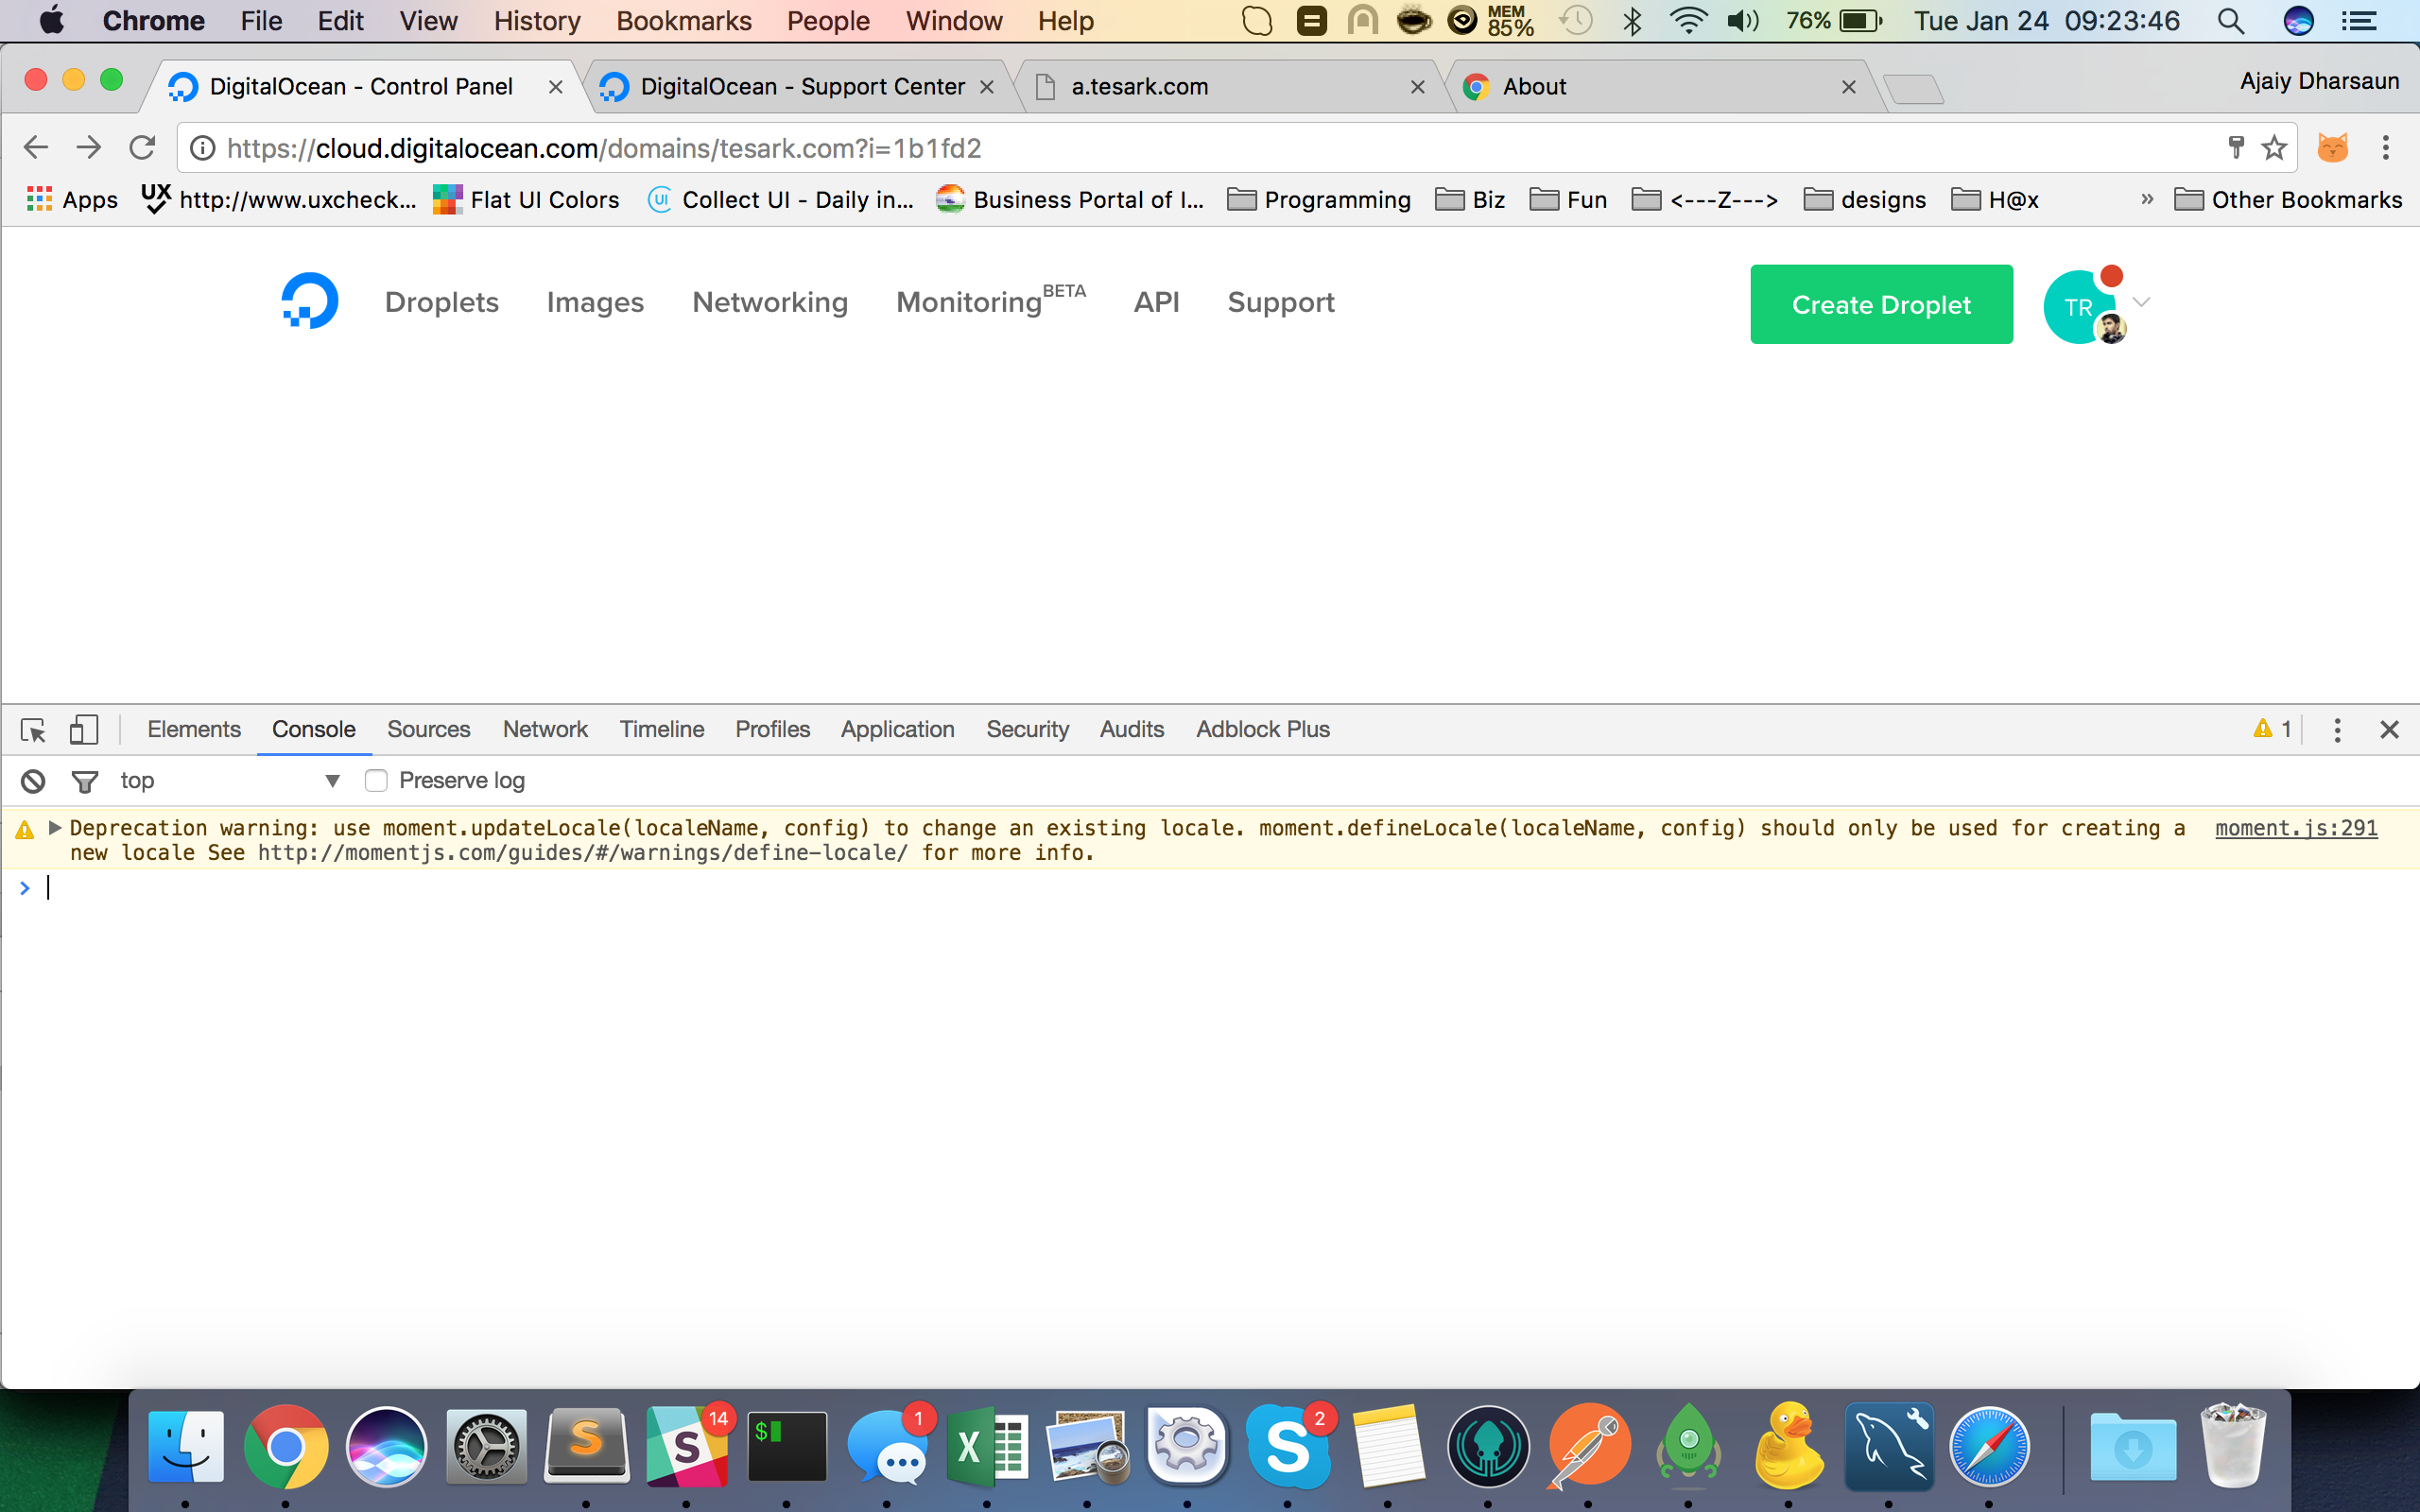Screen dimensions: 2420x1512
Task: Open the Terminal app in the Dock
Action: tap(787, 1446)
